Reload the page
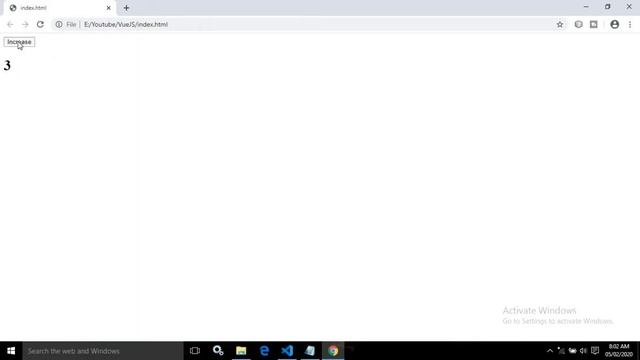The image size is (640, 360). (40, 24)
